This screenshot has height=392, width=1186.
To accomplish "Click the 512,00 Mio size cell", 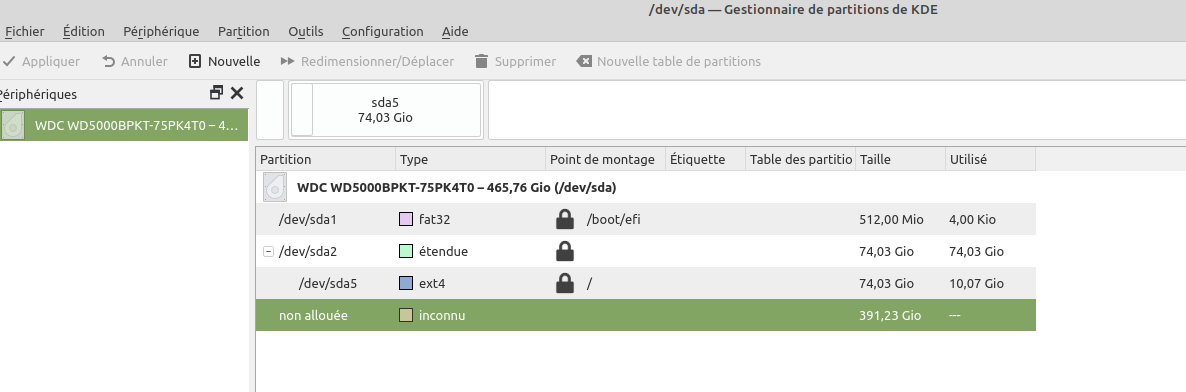I will pyautogui.click(x=892, y=219).
